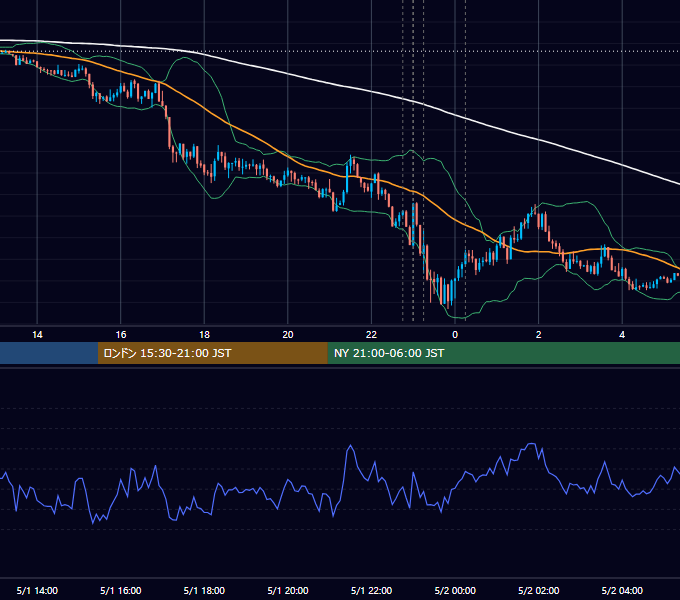Click the 5/1 14:00 date label

[37, 590]
